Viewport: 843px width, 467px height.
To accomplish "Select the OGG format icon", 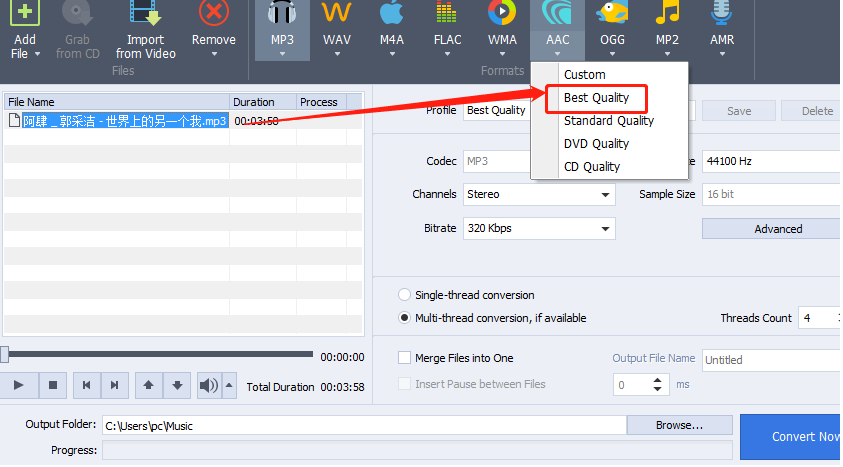I will coord(612,13).
